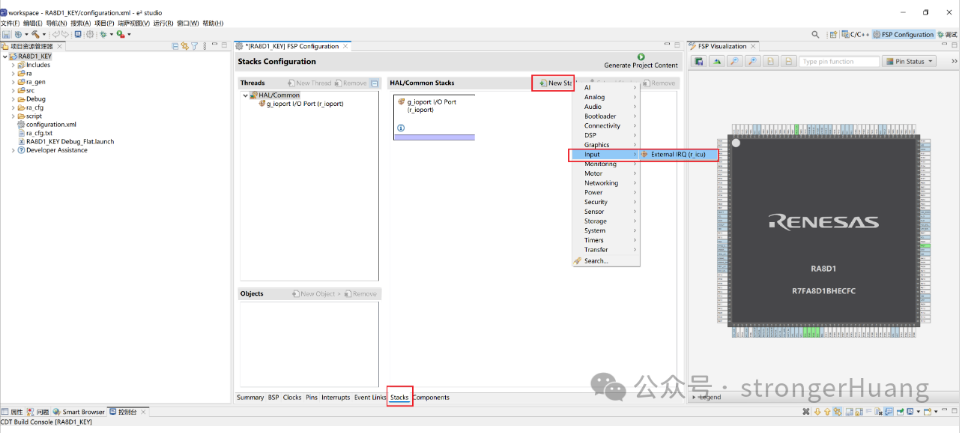This screenshot has height=433, width=960.
Task: Expand the Debug folder
Action: 13,99
